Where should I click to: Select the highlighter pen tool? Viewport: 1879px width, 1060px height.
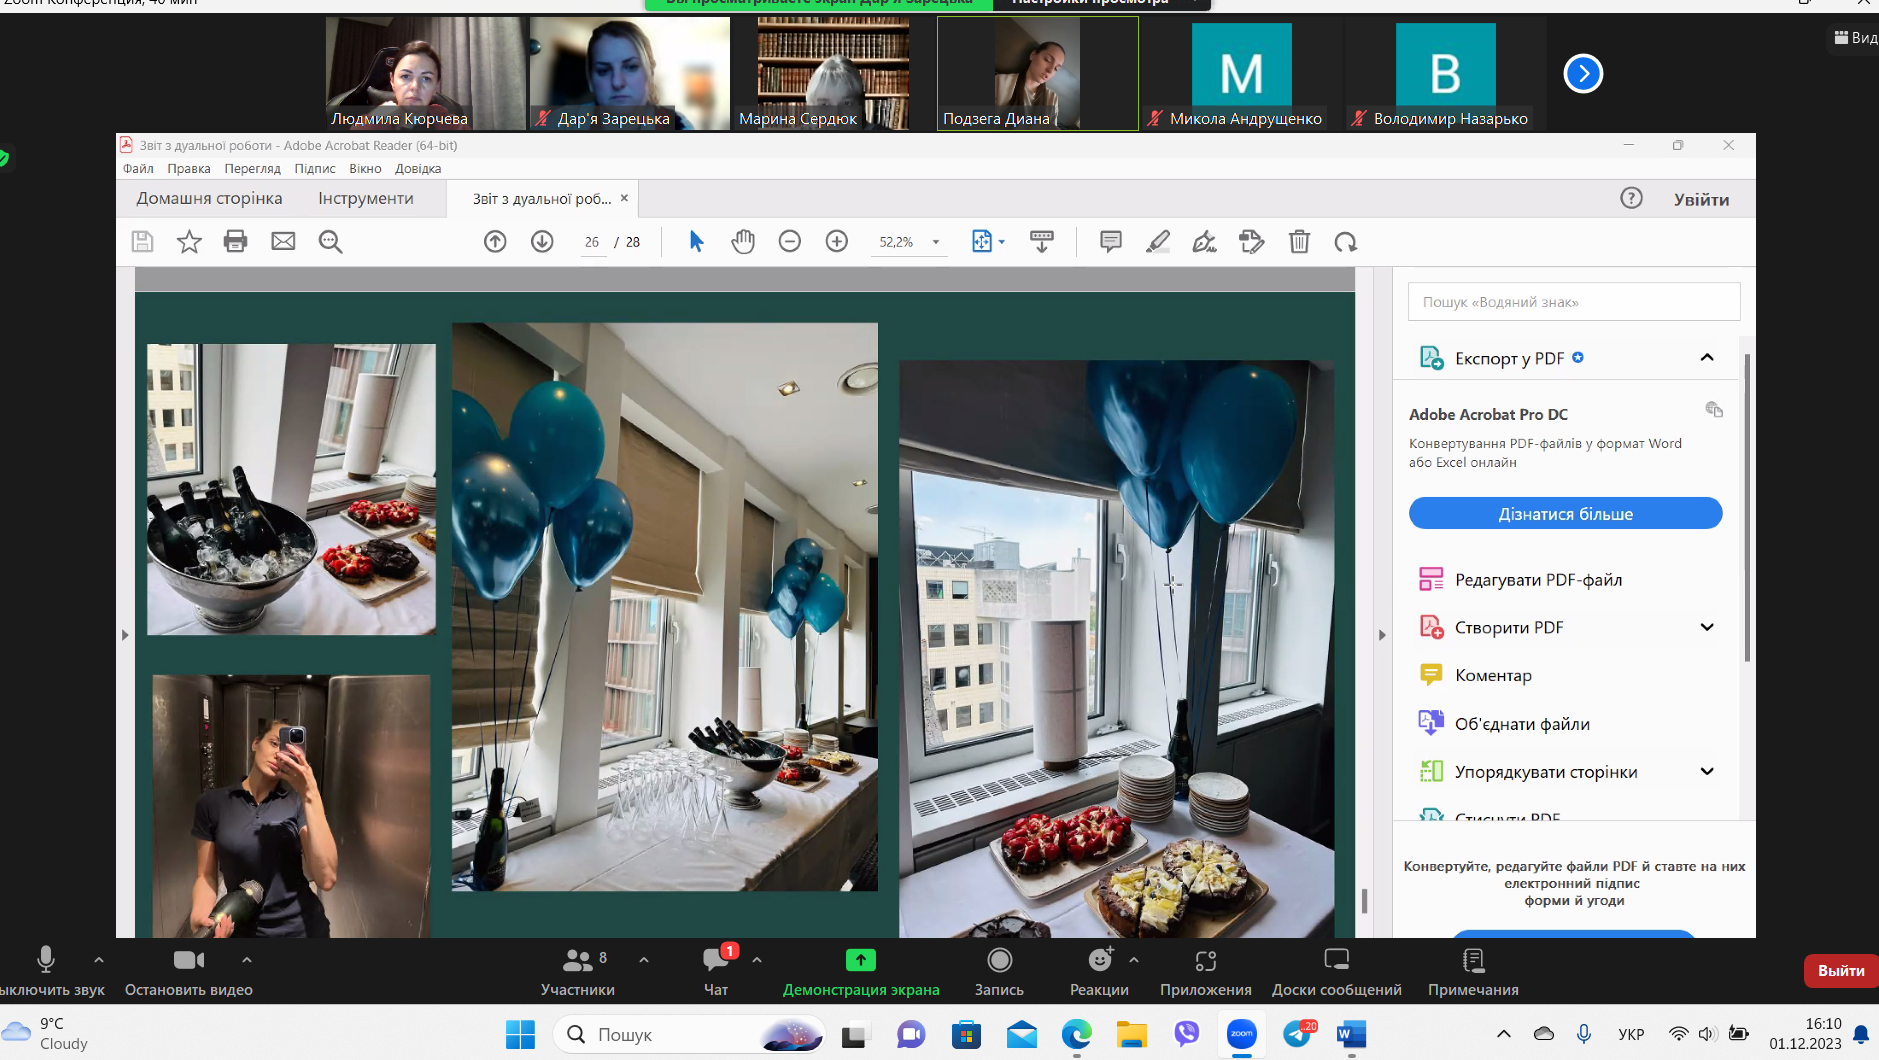(x=1157, y=241)
